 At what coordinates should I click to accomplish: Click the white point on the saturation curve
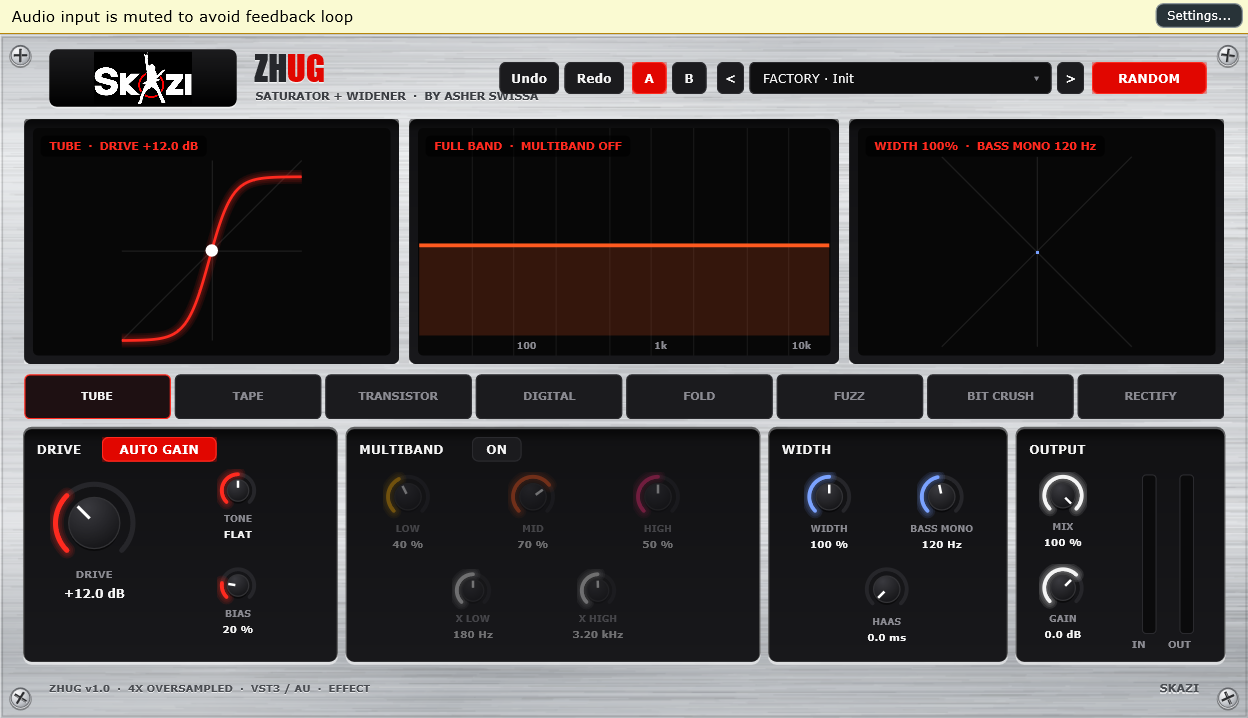212,250
